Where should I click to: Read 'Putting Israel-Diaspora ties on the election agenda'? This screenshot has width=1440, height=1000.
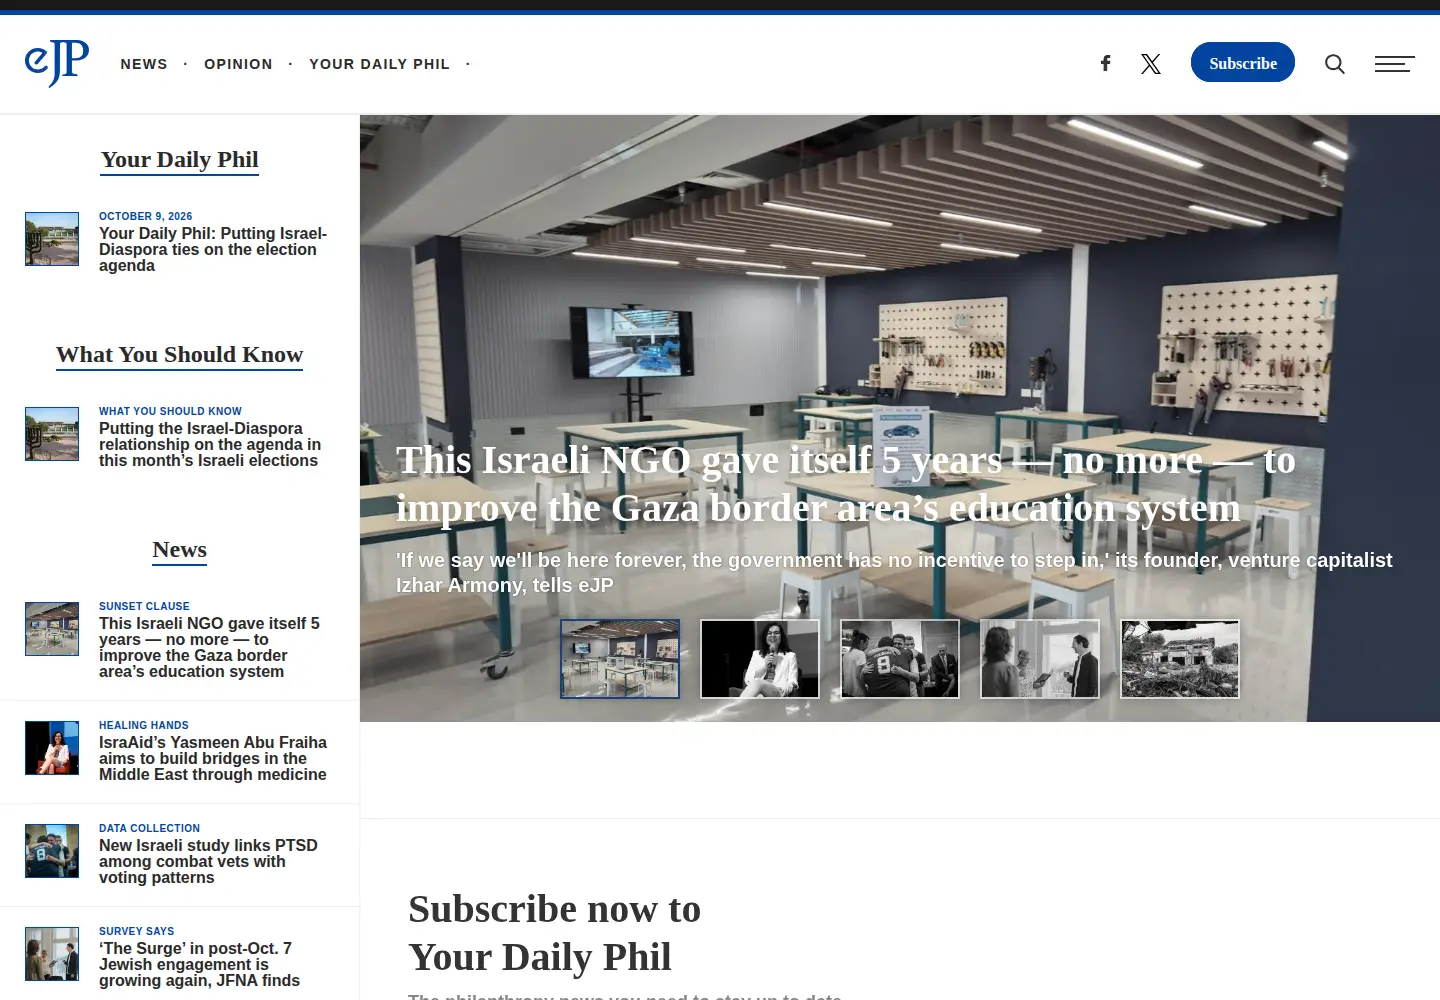[213, 250]
